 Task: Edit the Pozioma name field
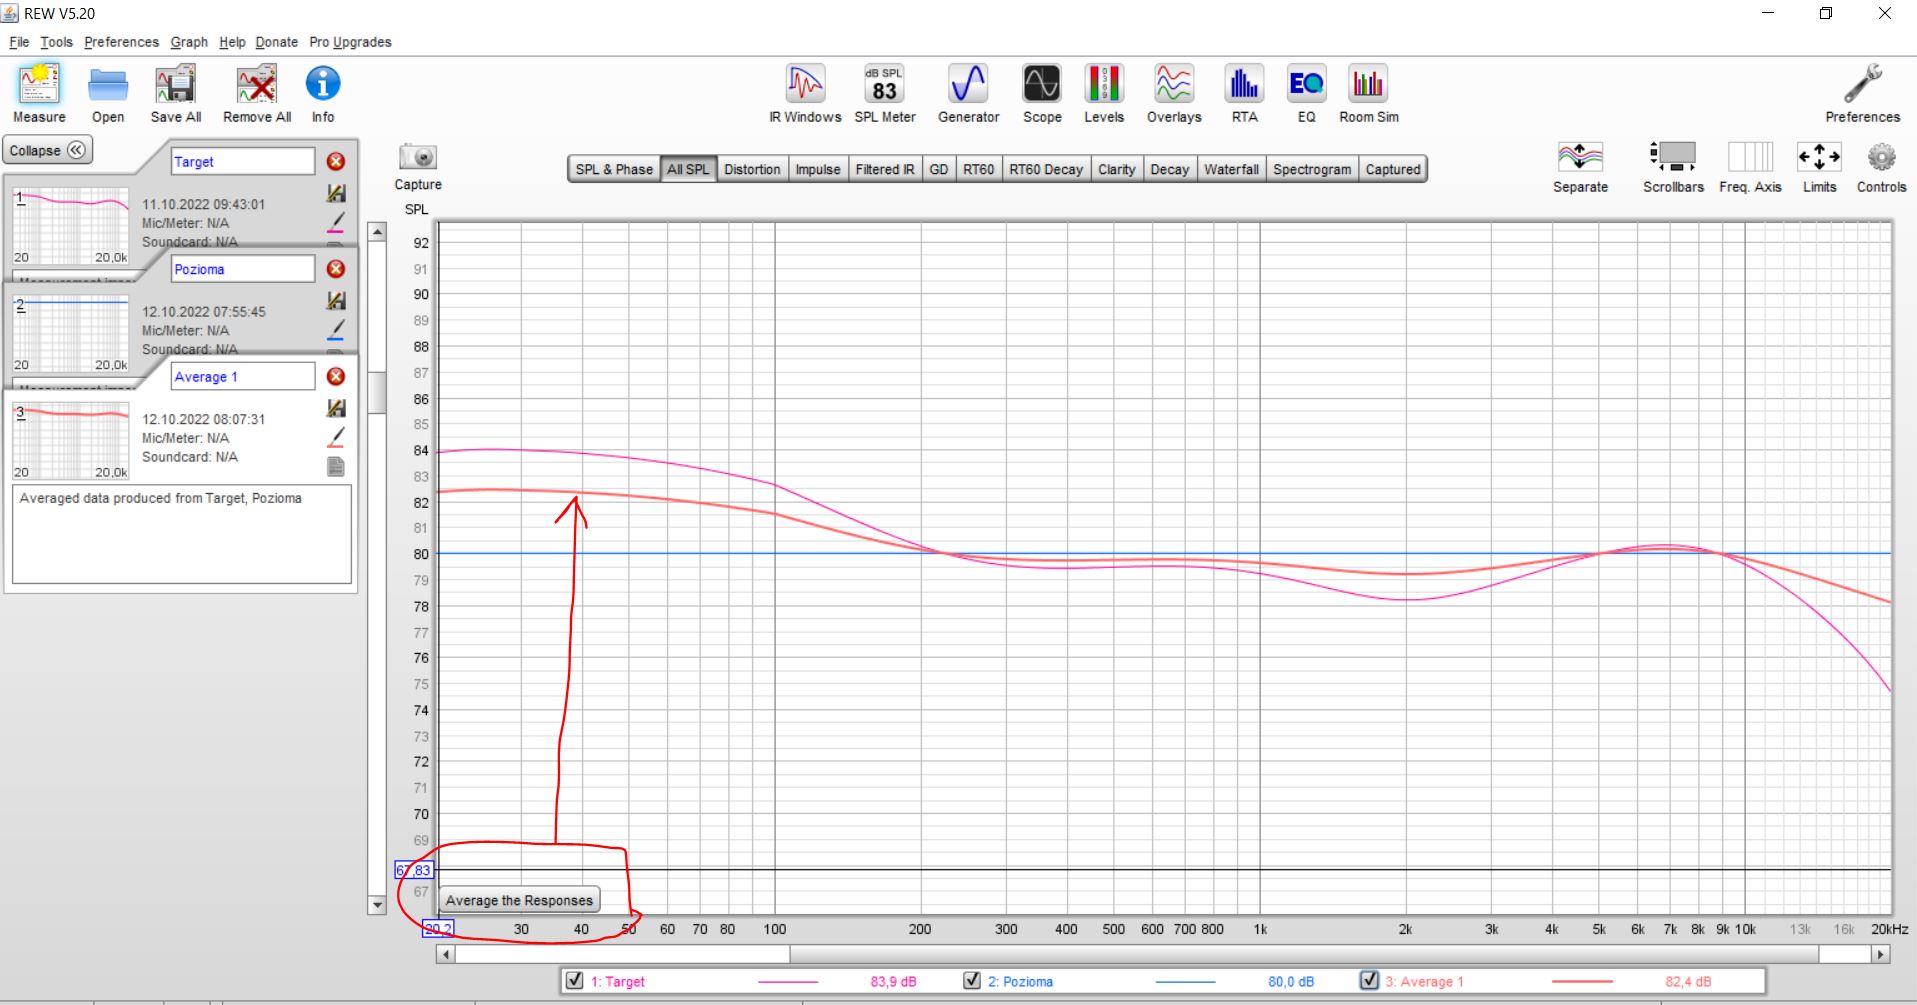[x=243, y=269]
